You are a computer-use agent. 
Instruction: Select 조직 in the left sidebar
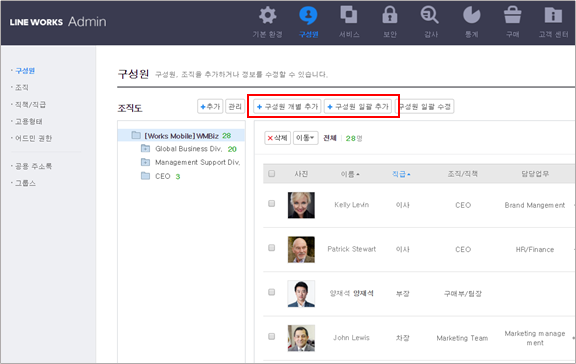(x=22, y=87)
